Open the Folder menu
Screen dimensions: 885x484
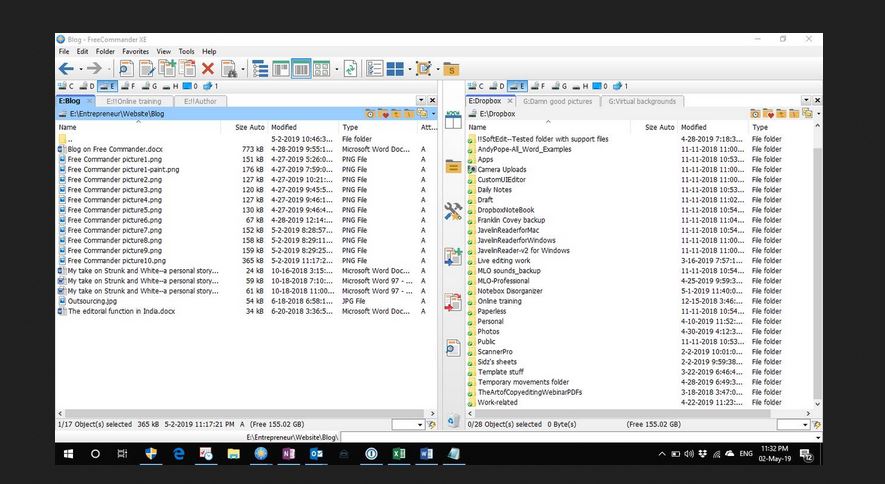[105, 51]
